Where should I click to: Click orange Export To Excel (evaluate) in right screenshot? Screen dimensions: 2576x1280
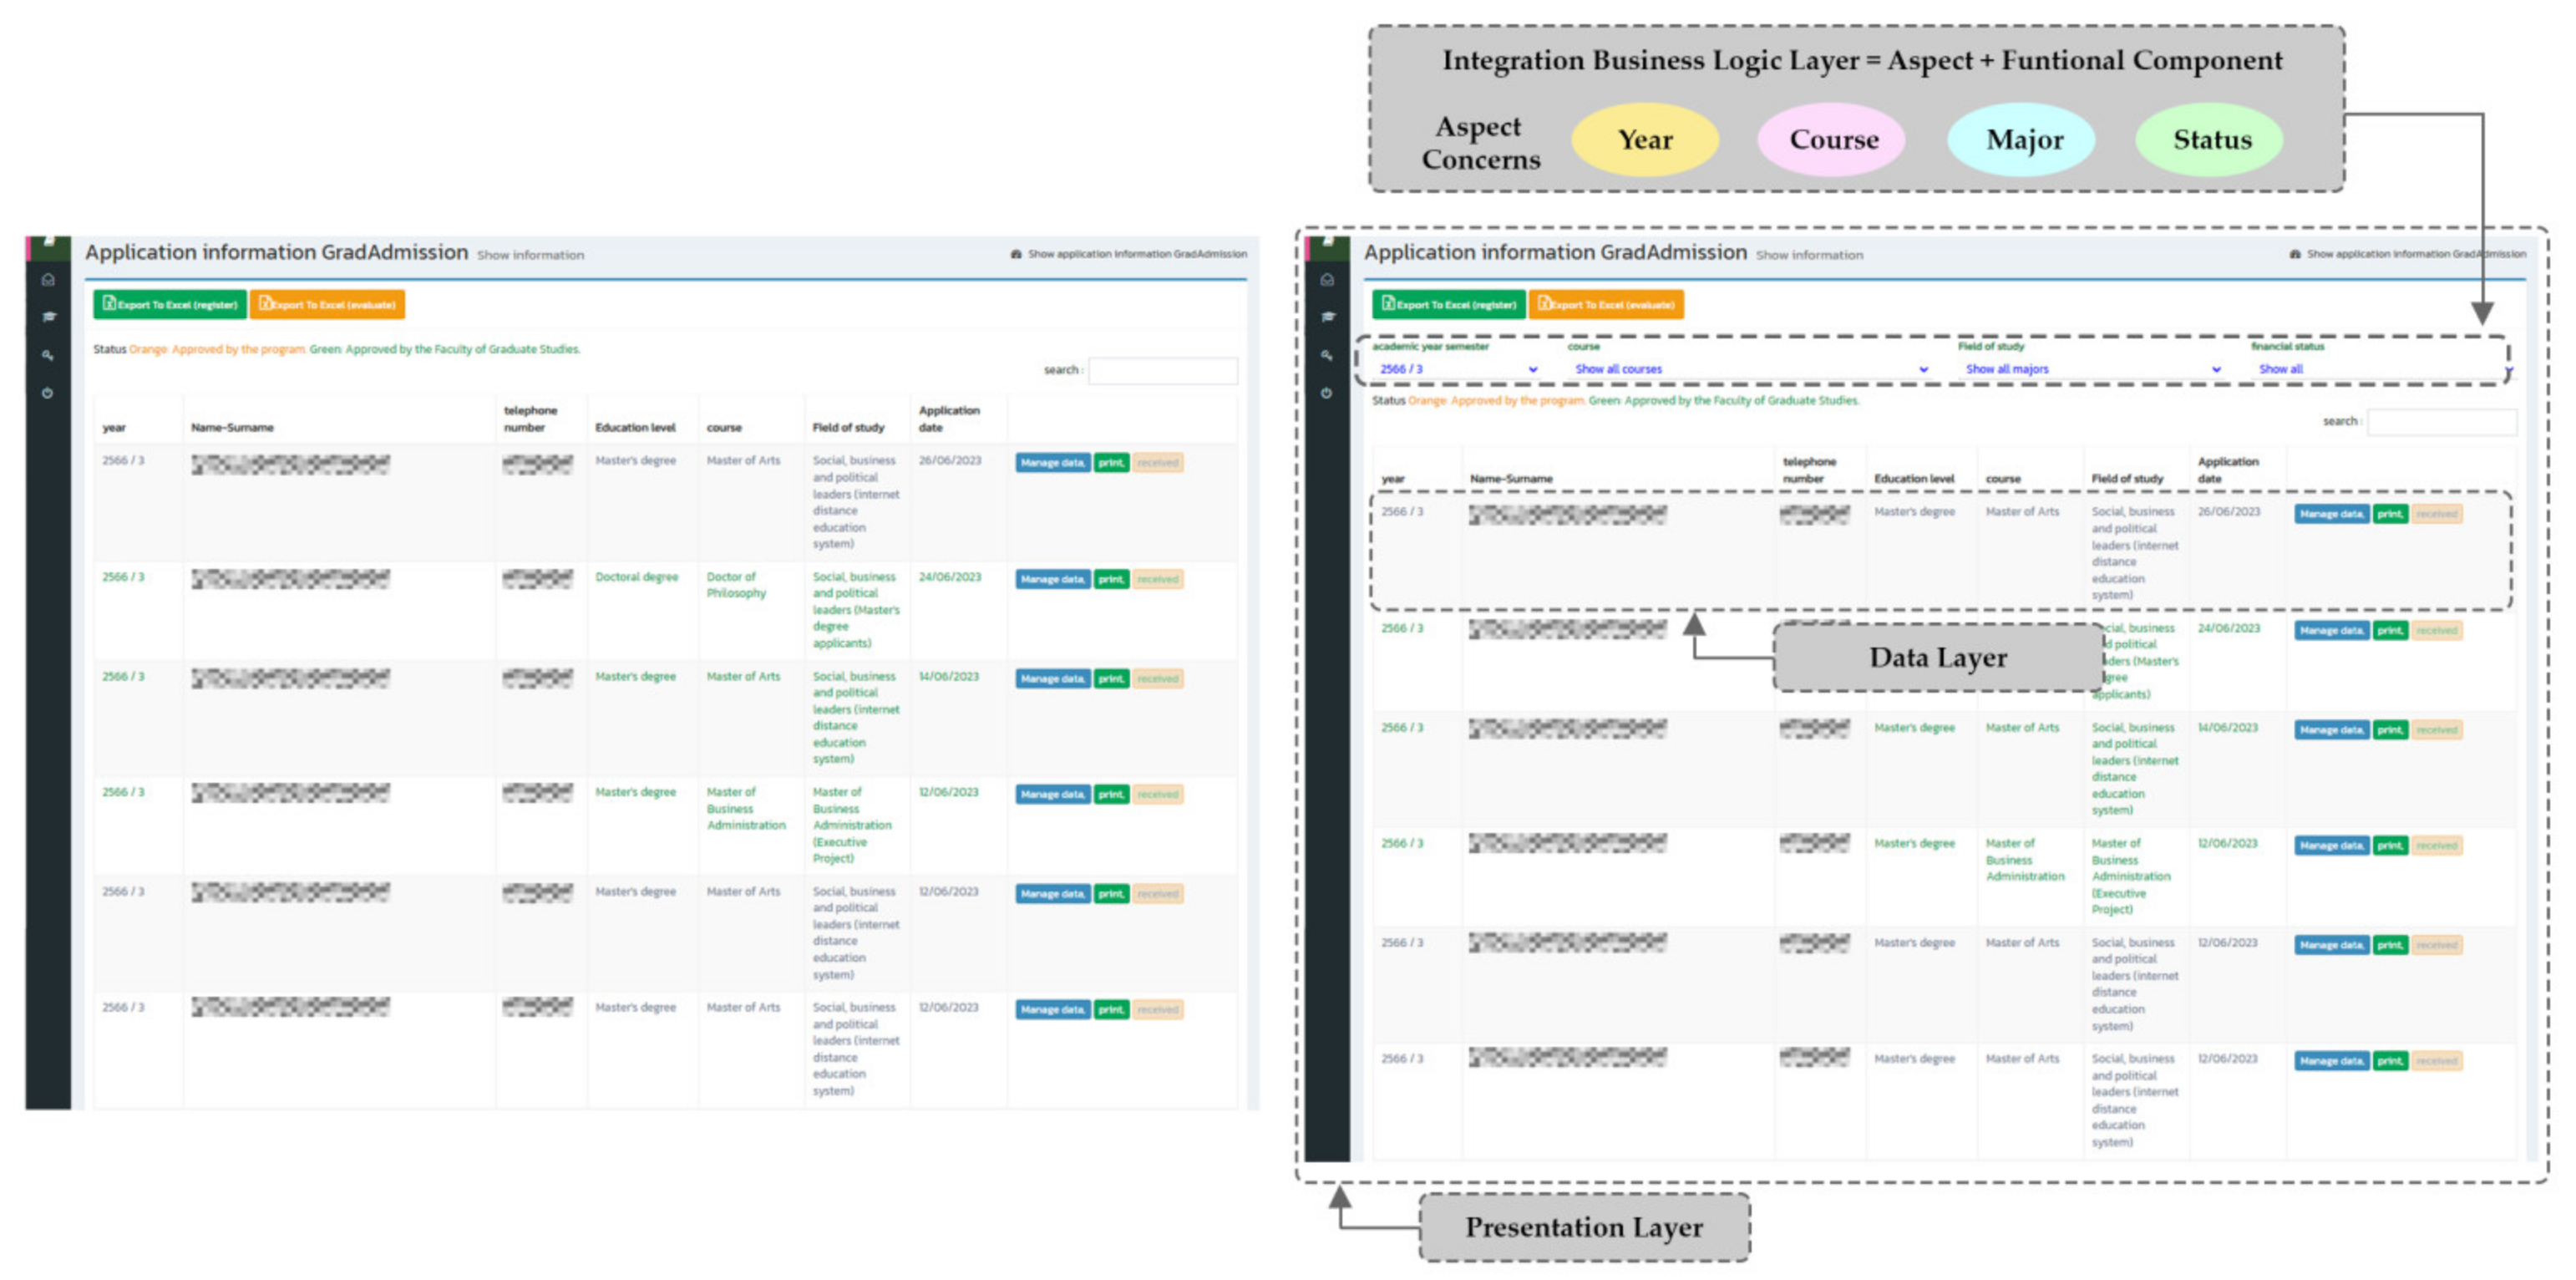coord(1606,305)
